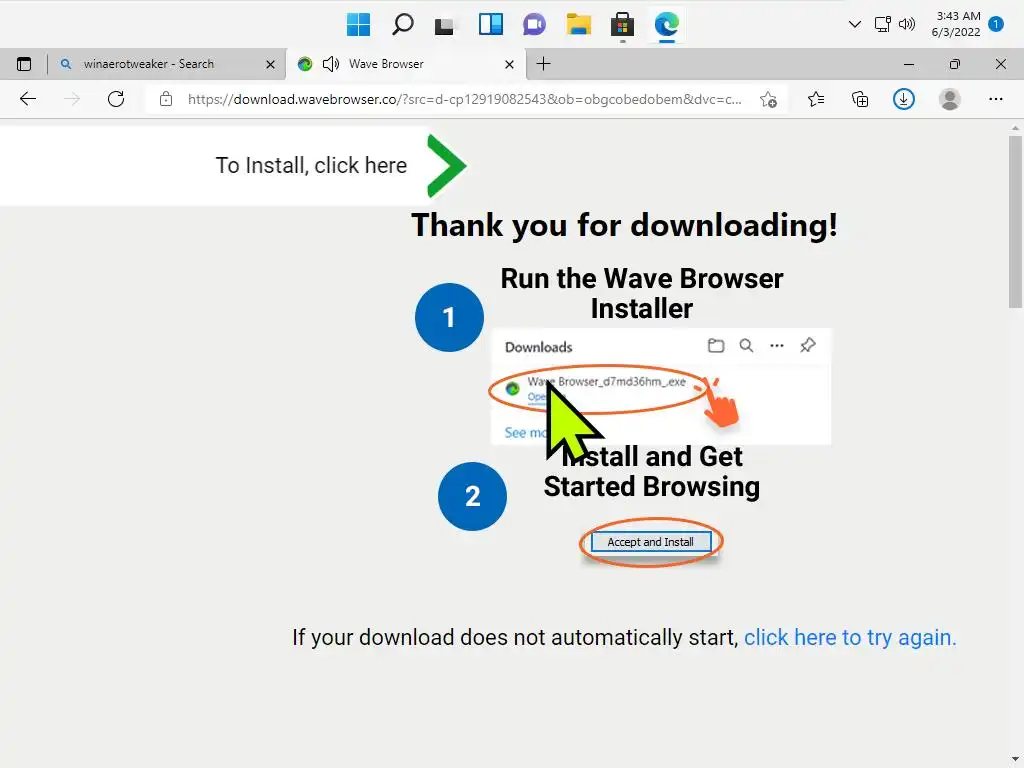Image resolution: width=1024 pixels, height=768 pixels.
Task: Click the page vertical scrollbar thumb
Action: [x=1014, y=222]
